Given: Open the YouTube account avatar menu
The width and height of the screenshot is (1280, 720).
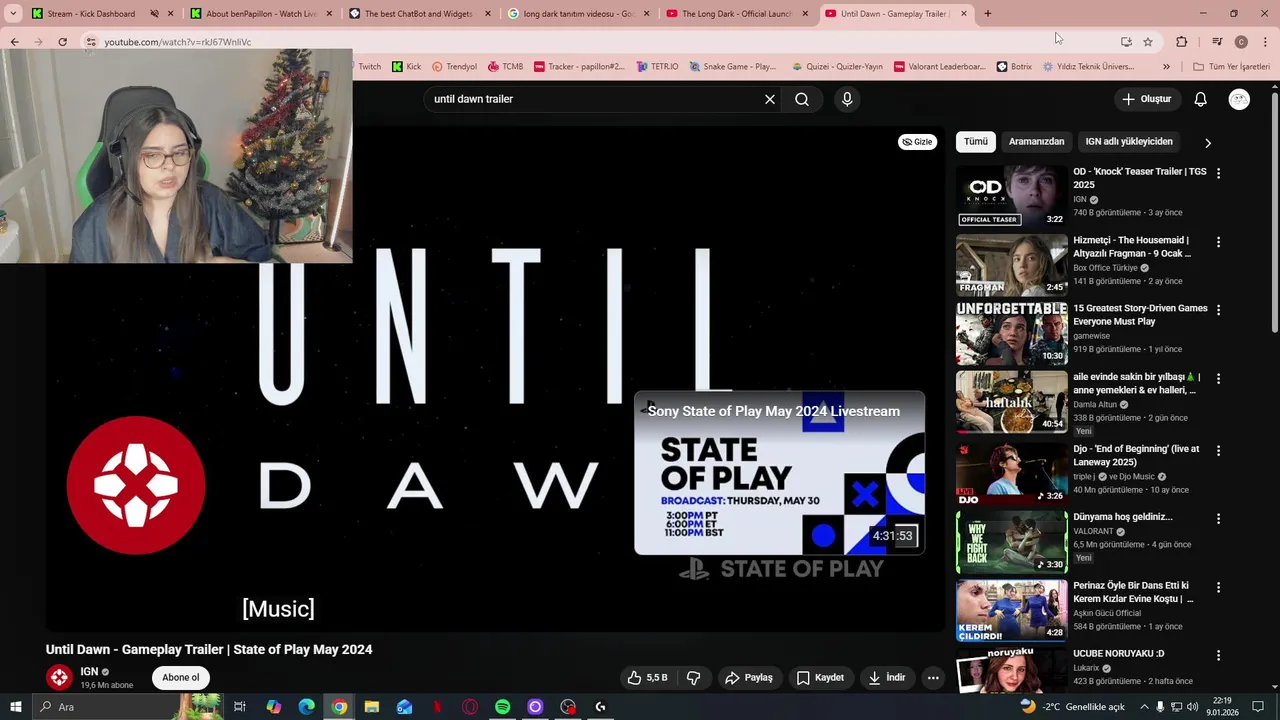Looking at the screenshot, I should pyautogui.click(x=1239, y=99).
